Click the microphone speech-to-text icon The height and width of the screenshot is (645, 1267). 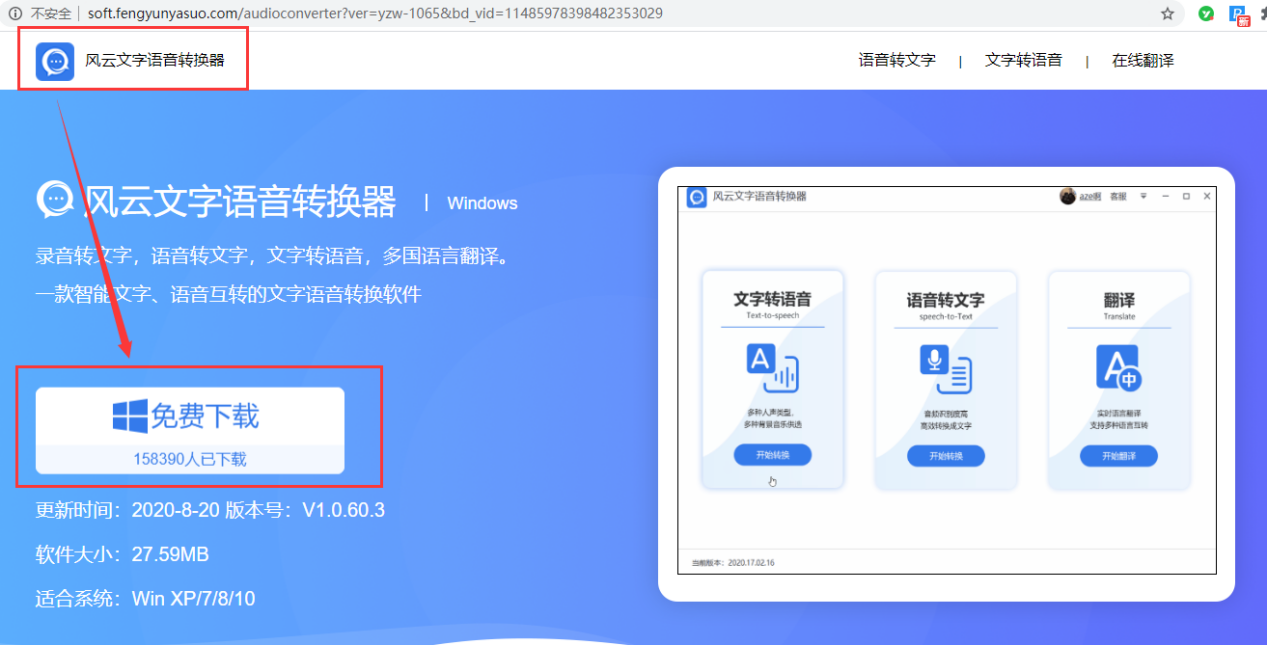[x=946, y=369]
